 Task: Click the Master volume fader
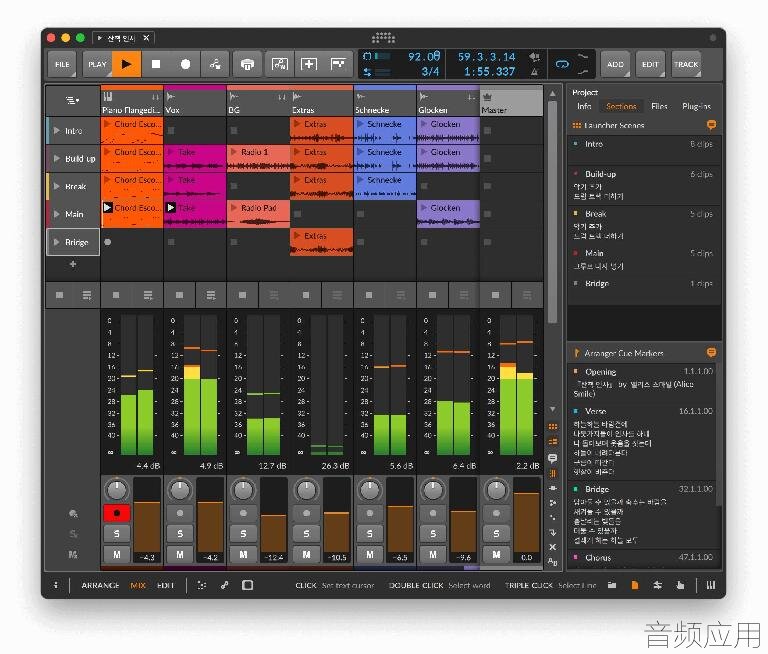click(x=527, y=521)
